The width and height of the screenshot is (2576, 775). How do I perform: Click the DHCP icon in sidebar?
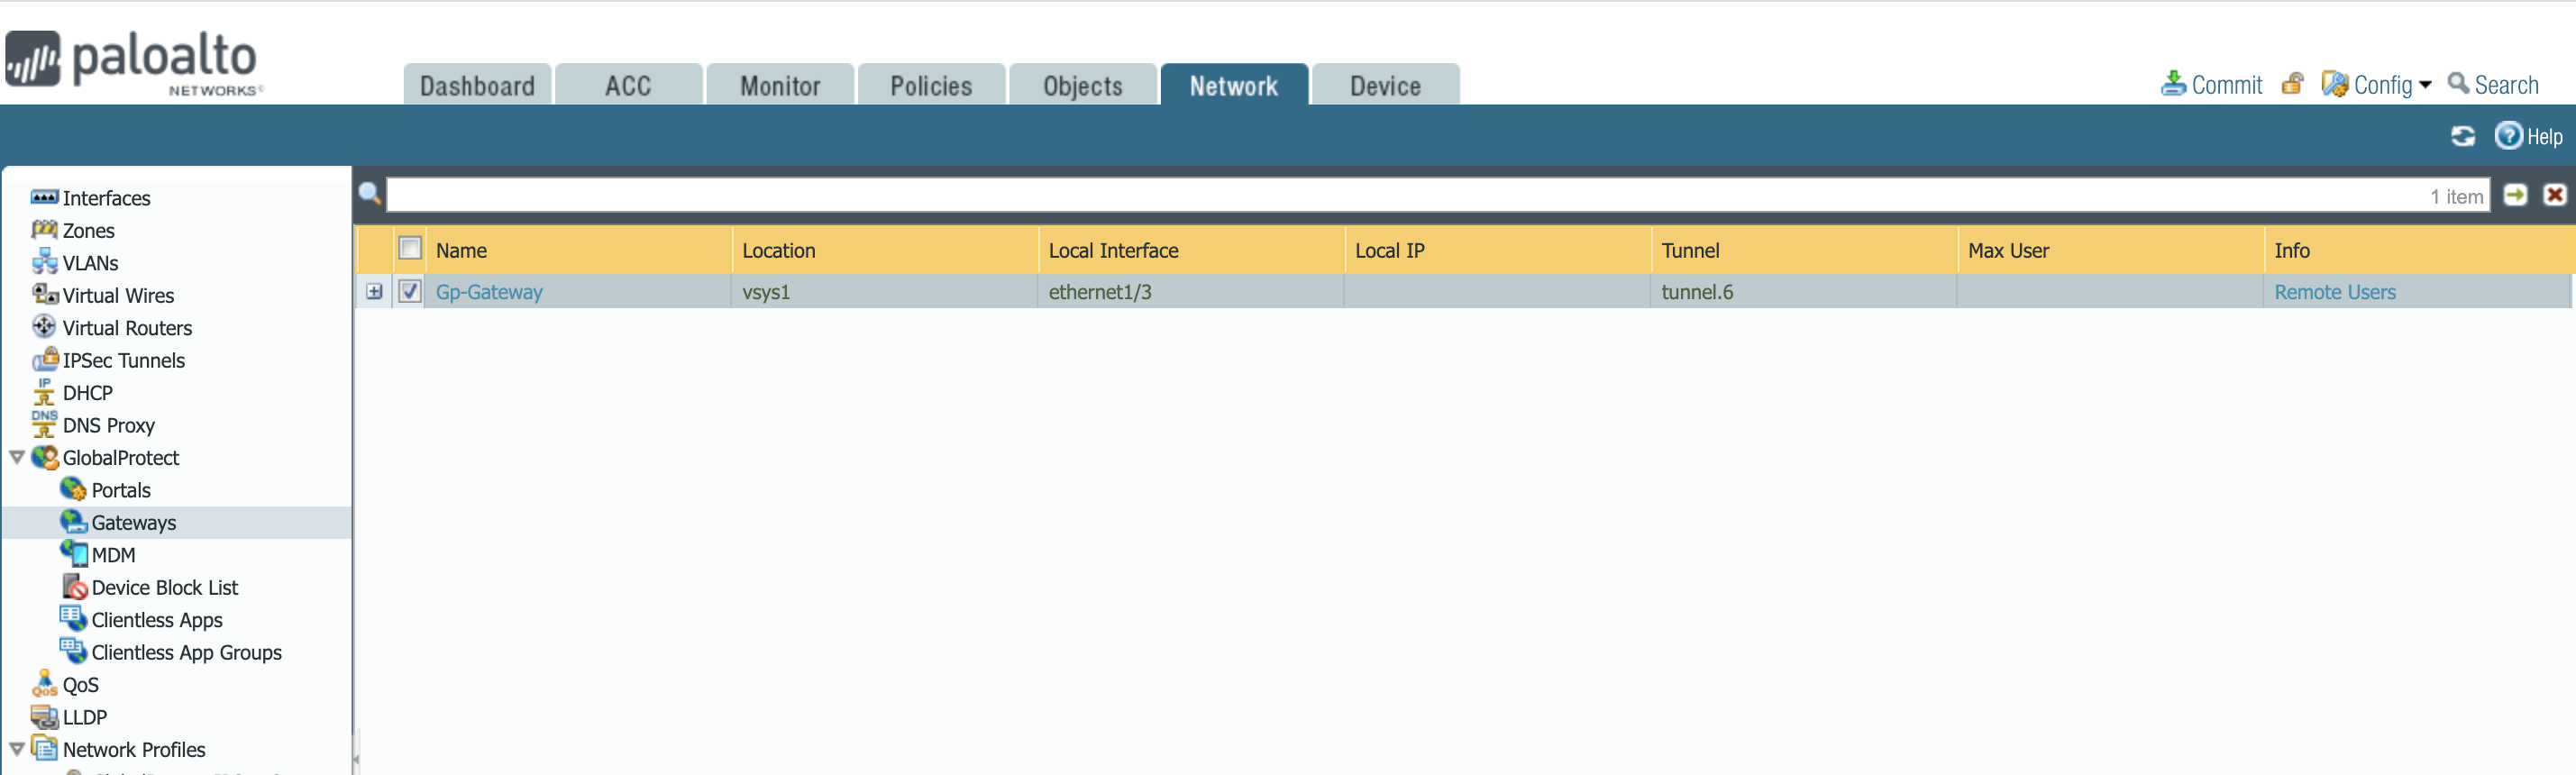[x=44, y=392]
